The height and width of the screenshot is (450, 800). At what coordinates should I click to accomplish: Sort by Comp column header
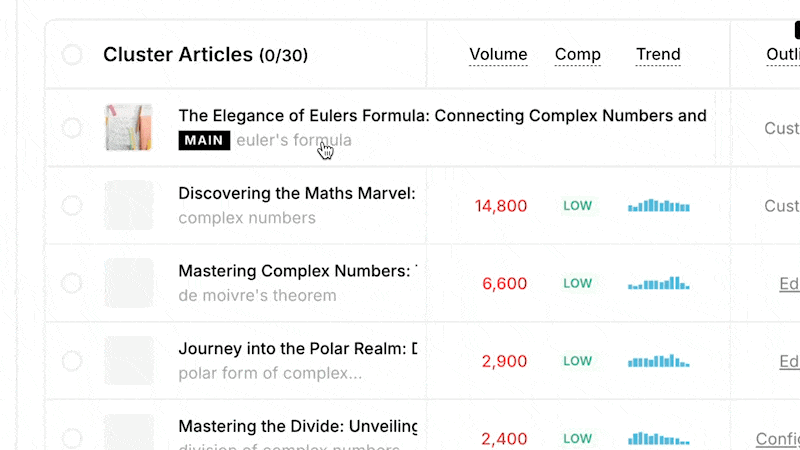pyautogui.click(x=578, y=55)
